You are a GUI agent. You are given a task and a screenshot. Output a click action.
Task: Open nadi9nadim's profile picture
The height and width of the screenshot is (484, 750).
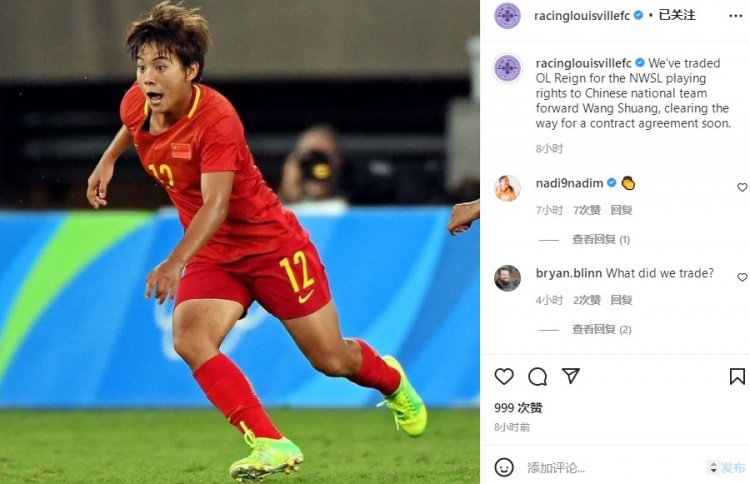(507, 188)
